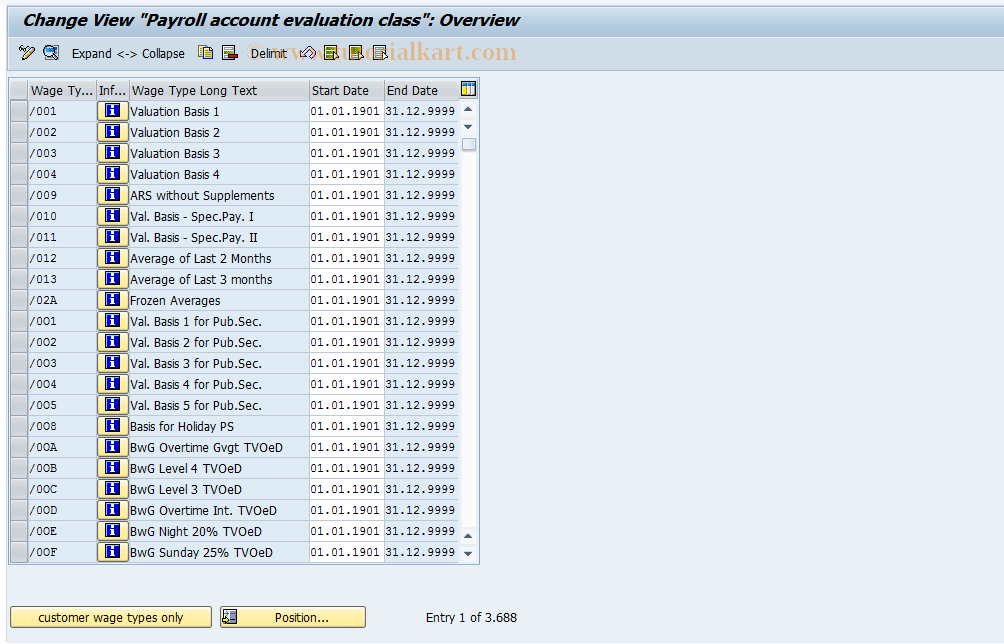The width and height of the screenshot is (1004, 644).
Task: Click info icon for Valuation Basis 1
Action: pyautogui.click(x=113, y=111)
